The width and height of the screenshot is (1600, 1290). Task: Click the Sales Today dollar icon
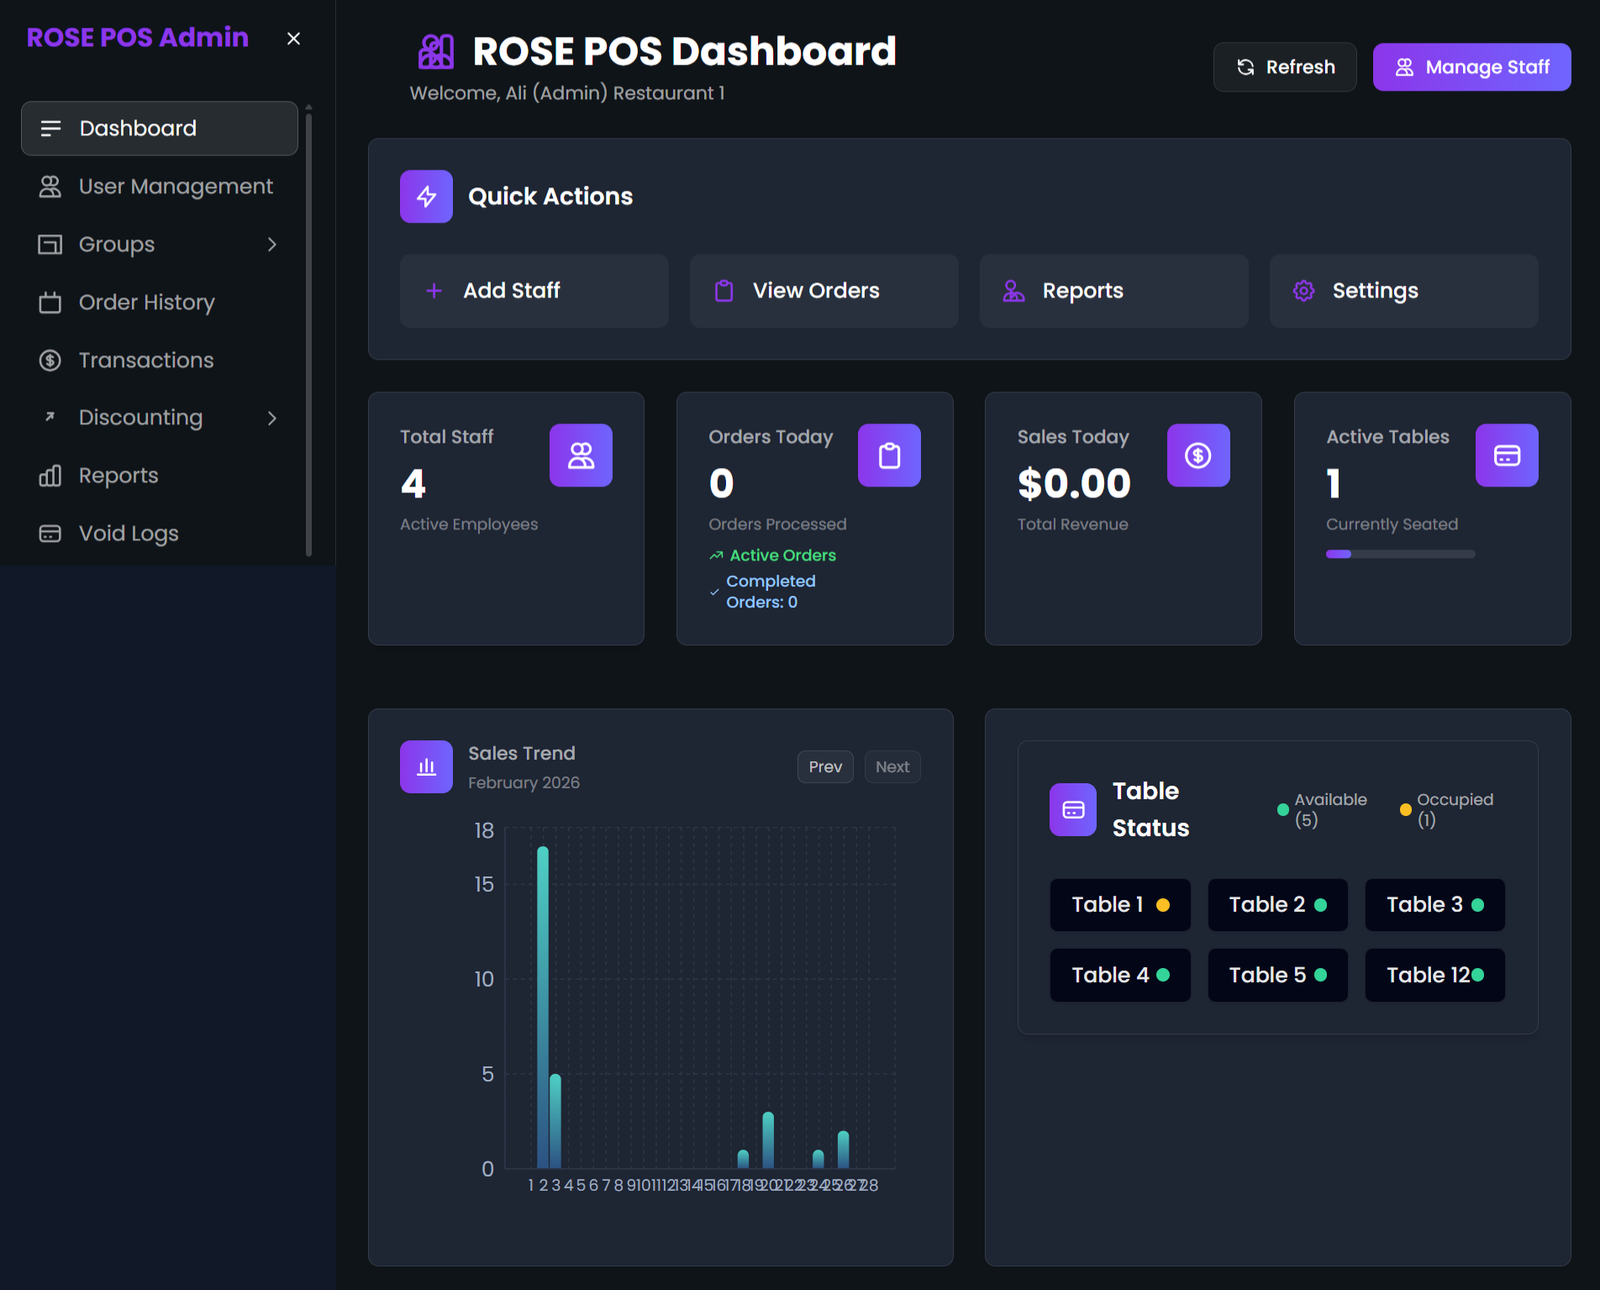click(x=1198, y=456)
